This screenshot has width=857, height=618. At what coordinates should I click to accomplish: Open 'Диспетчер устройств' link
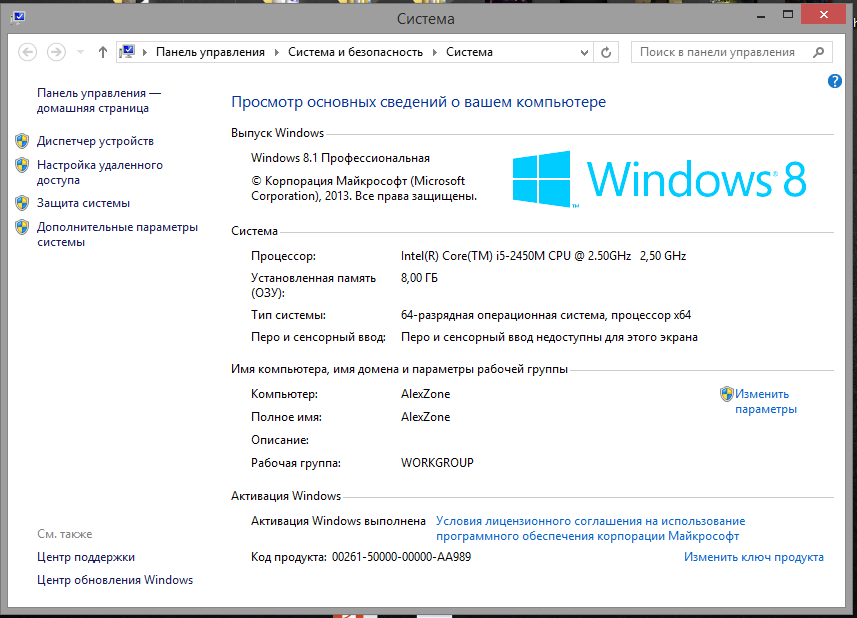(x=95, y=141)
